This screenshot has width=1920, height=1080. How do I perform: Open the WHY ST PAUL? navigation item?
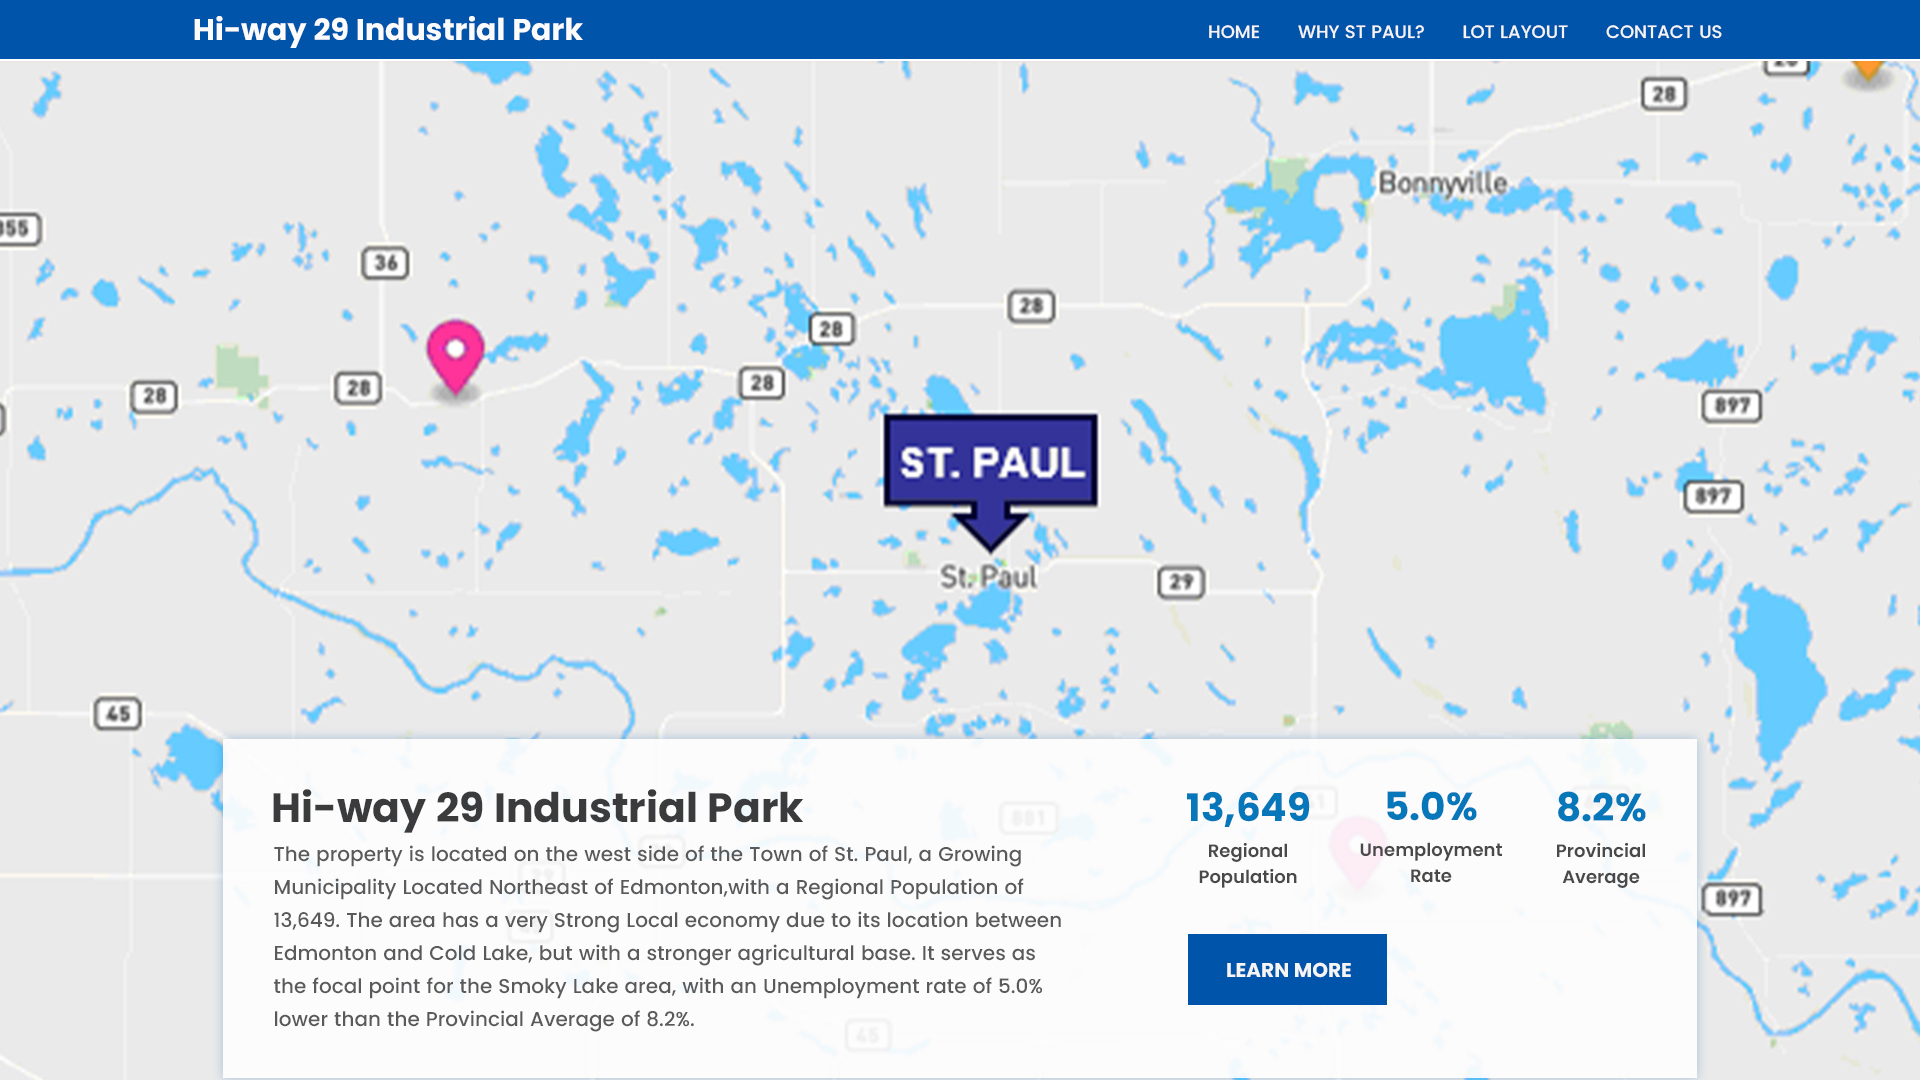(x=1360, y=32)
